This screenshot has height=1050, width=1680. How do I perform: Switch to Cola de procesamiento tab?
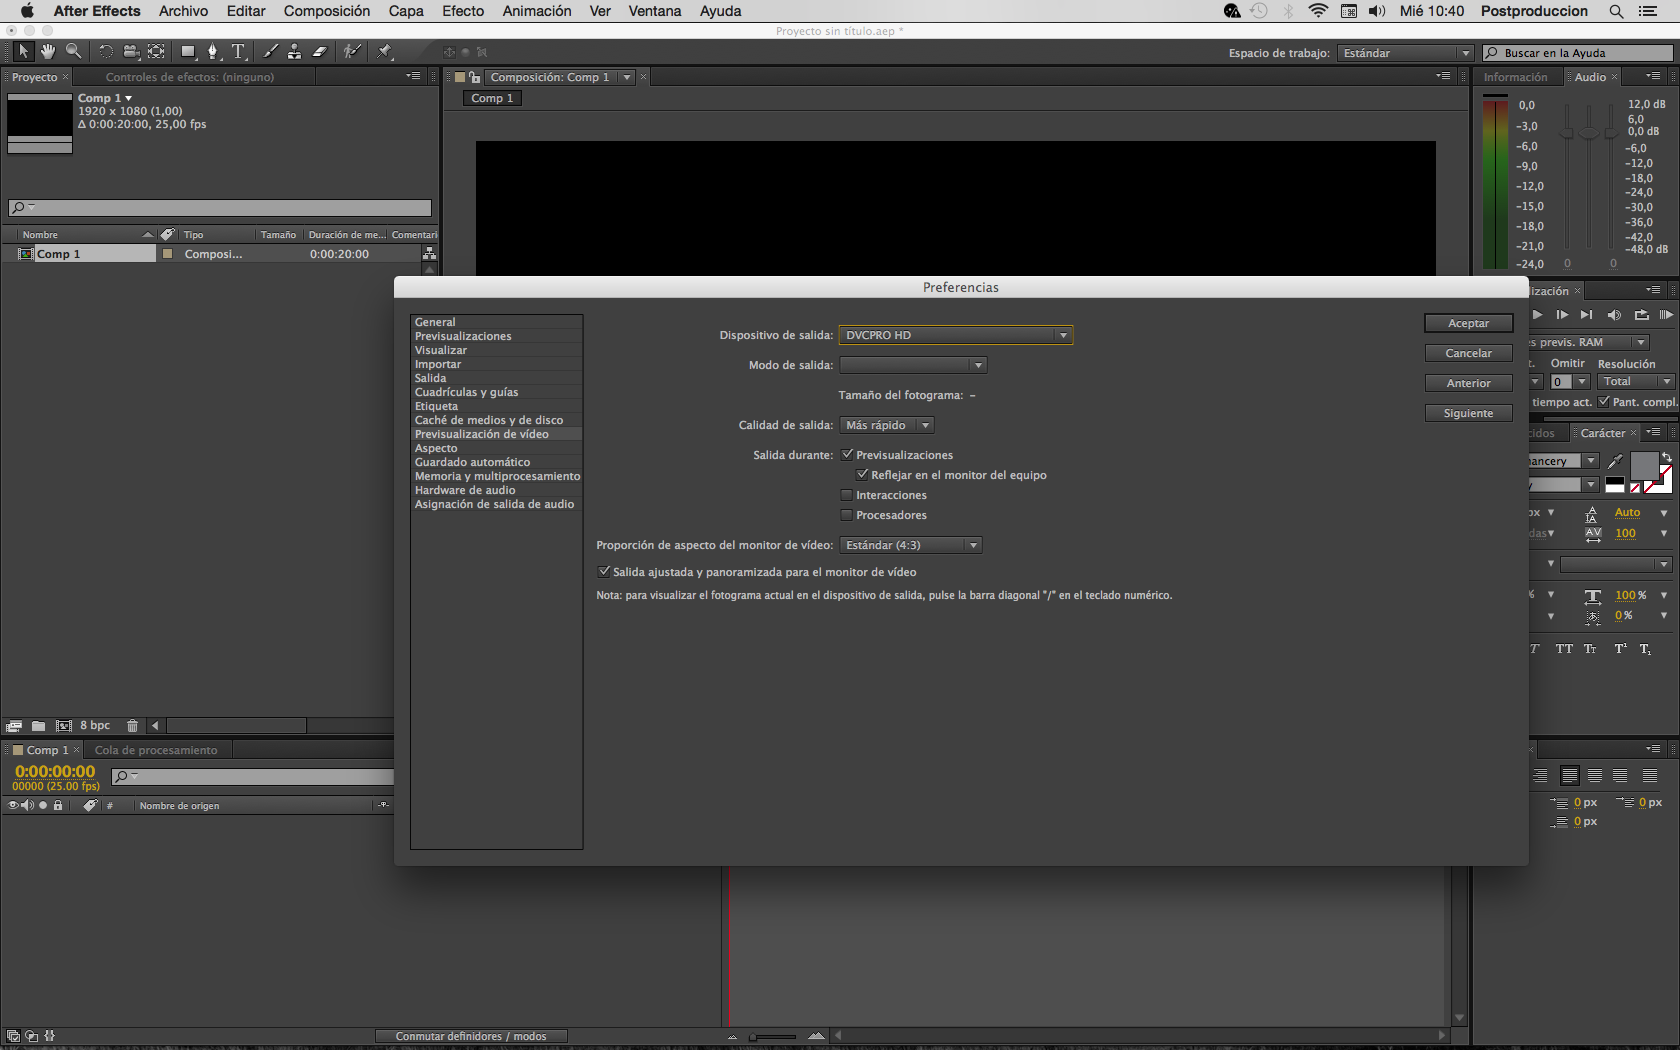[156, 750]
